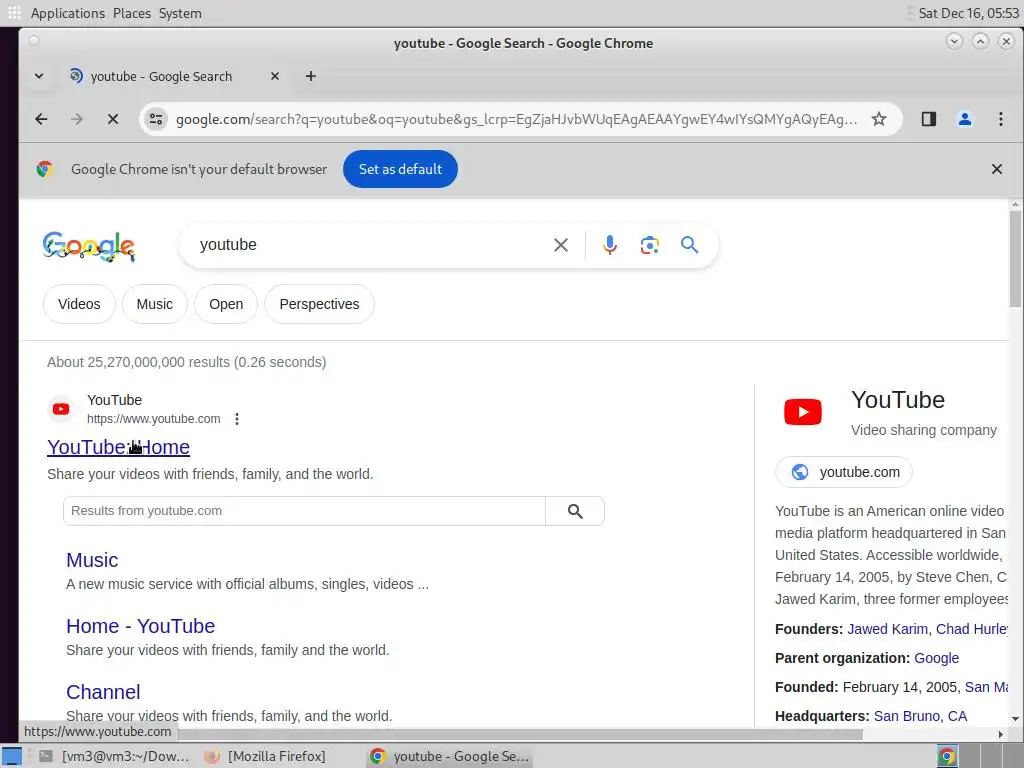Open the Places menu
This screenshot has height=768, width=1024.
132,13
